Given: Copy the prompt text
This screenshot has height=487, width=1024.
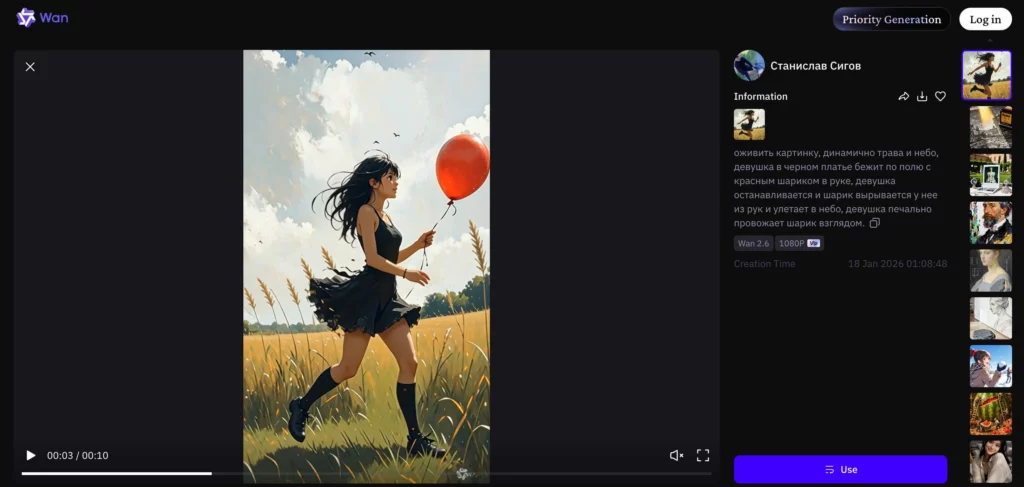Looking at the screenshot, I should point(875,224).
